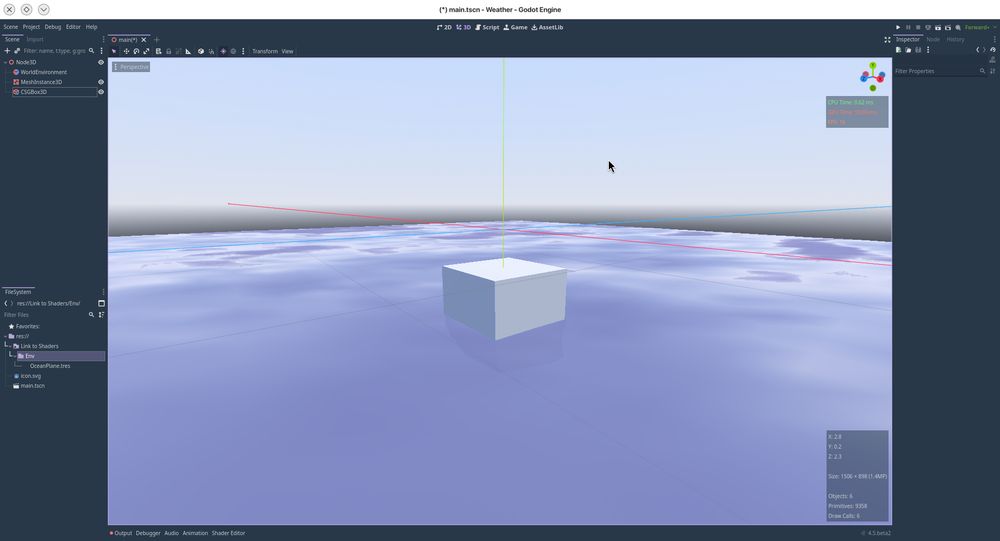The width and height of the screenshot is (1000, 541).
Task: Toggle the preview environment
Action: (x=233, y=51)
